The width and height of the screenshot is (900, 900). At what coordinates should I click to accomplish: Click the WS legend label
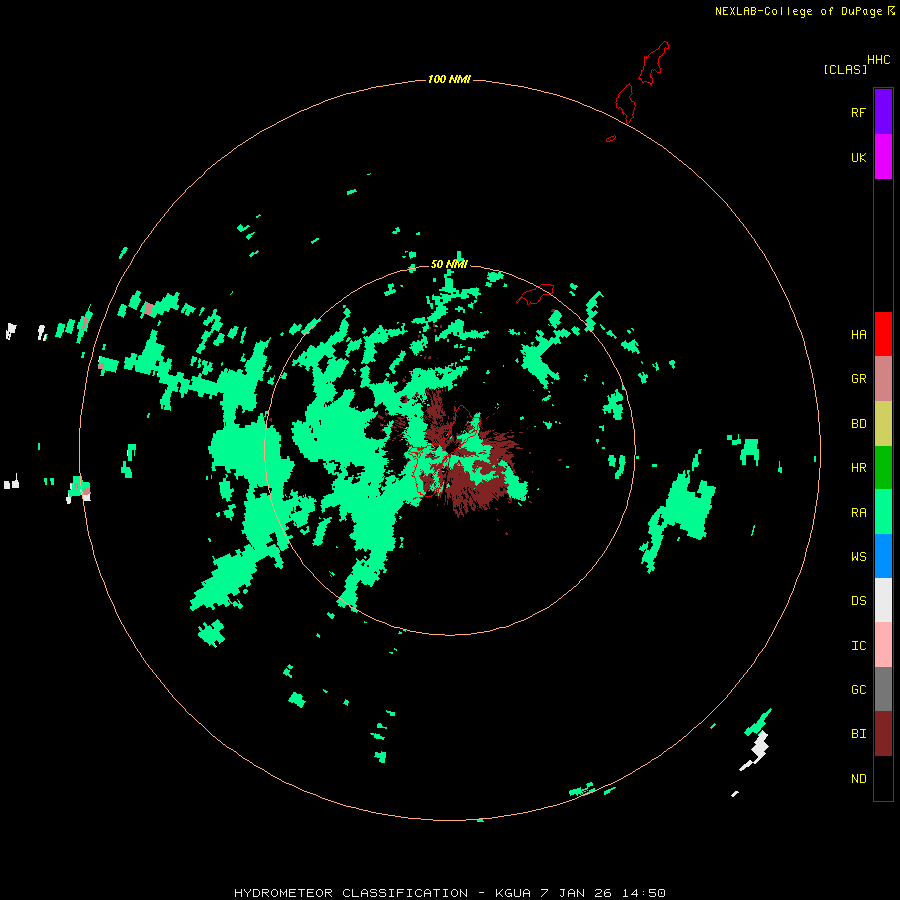point(858,557)
